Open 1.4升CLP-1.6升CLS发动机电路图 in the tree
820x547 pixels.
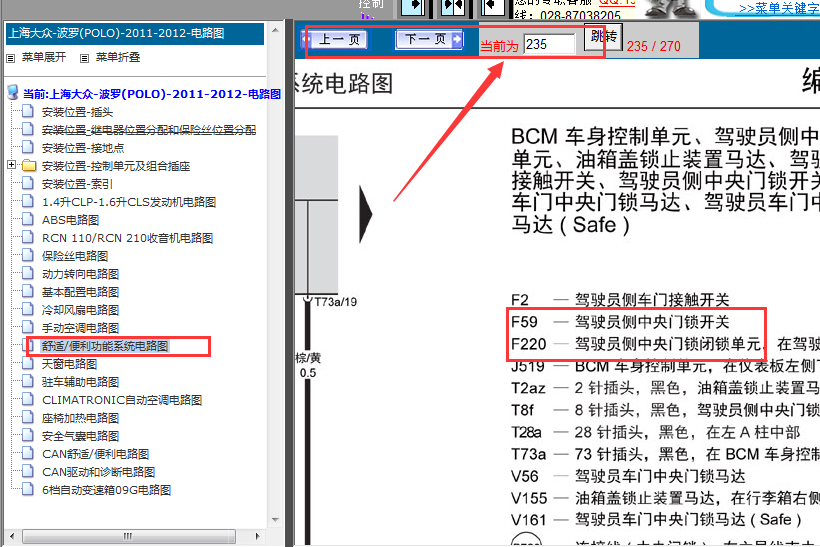(x=129, y=202)
